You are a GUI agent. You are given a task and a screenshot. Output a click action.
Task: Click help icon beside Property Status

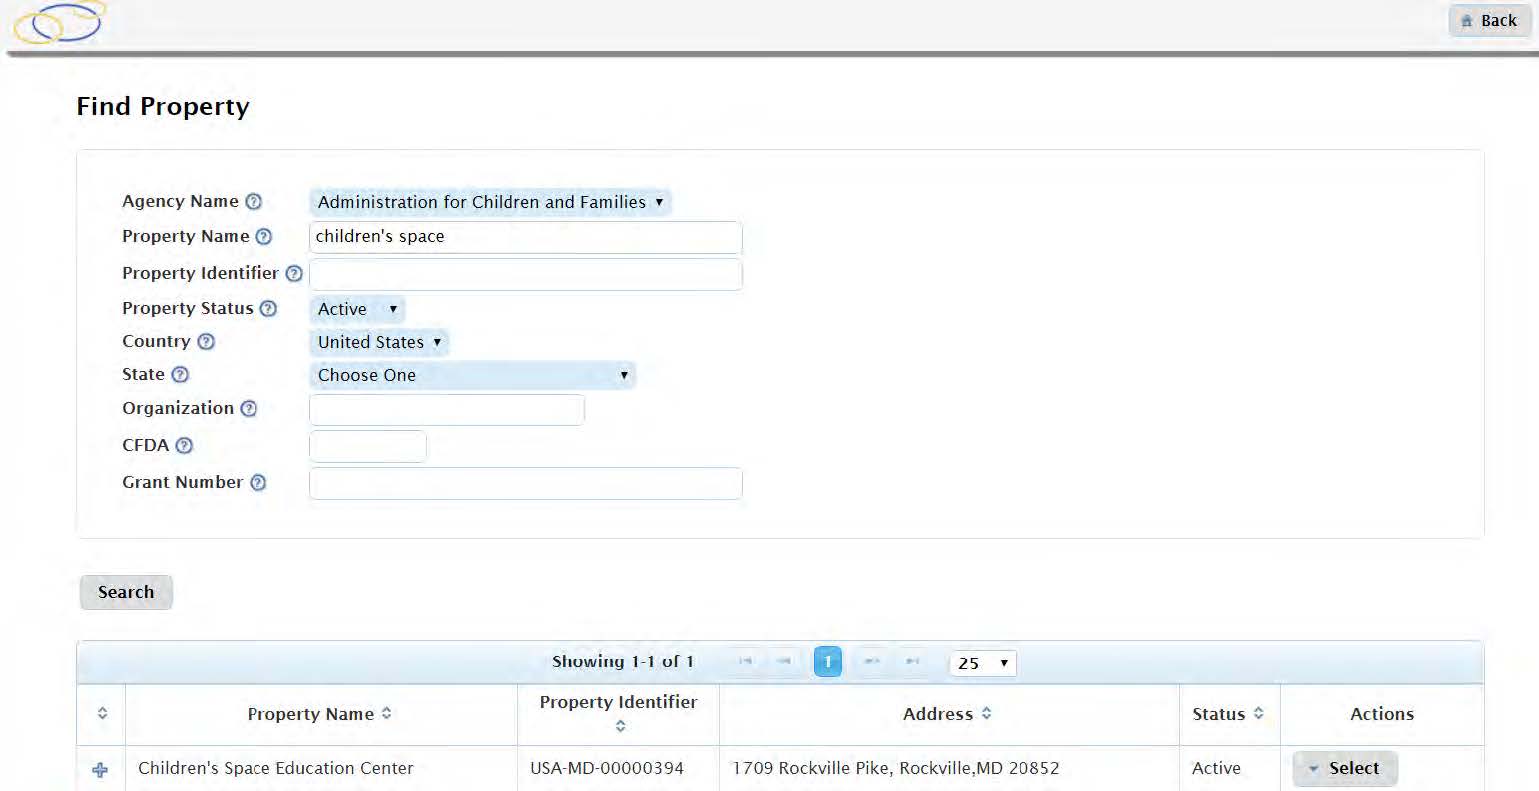point(268,309)
